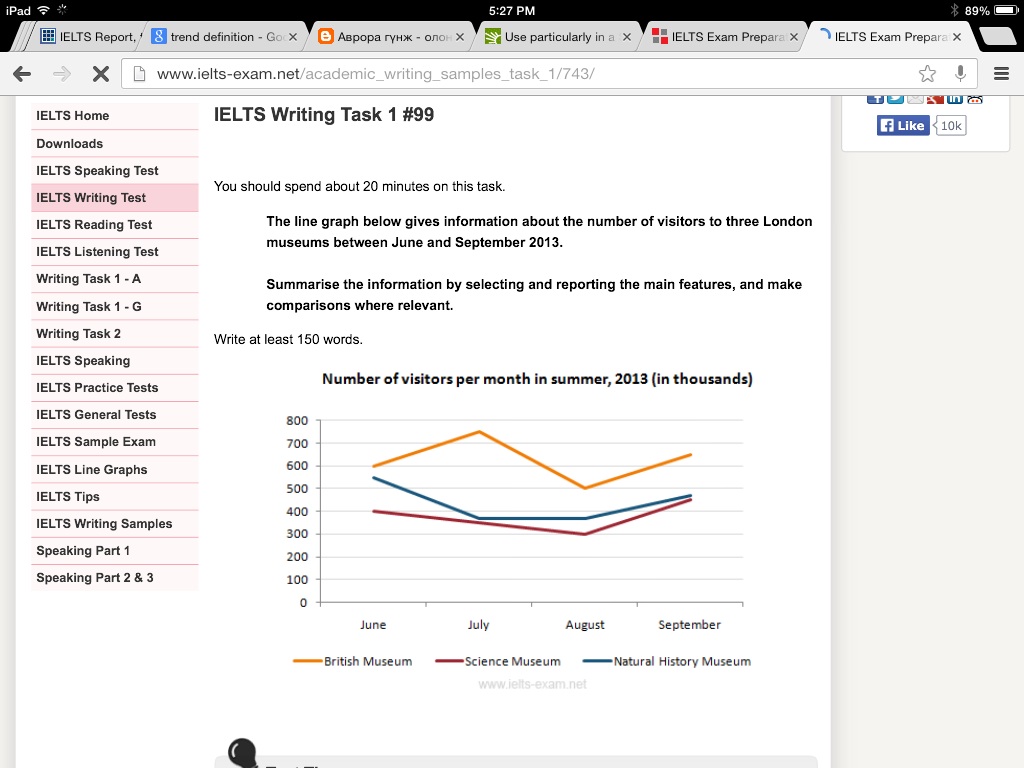
Task: Click the August axis label on the chart
Action: pyautogui.click(x=584, y=625)
